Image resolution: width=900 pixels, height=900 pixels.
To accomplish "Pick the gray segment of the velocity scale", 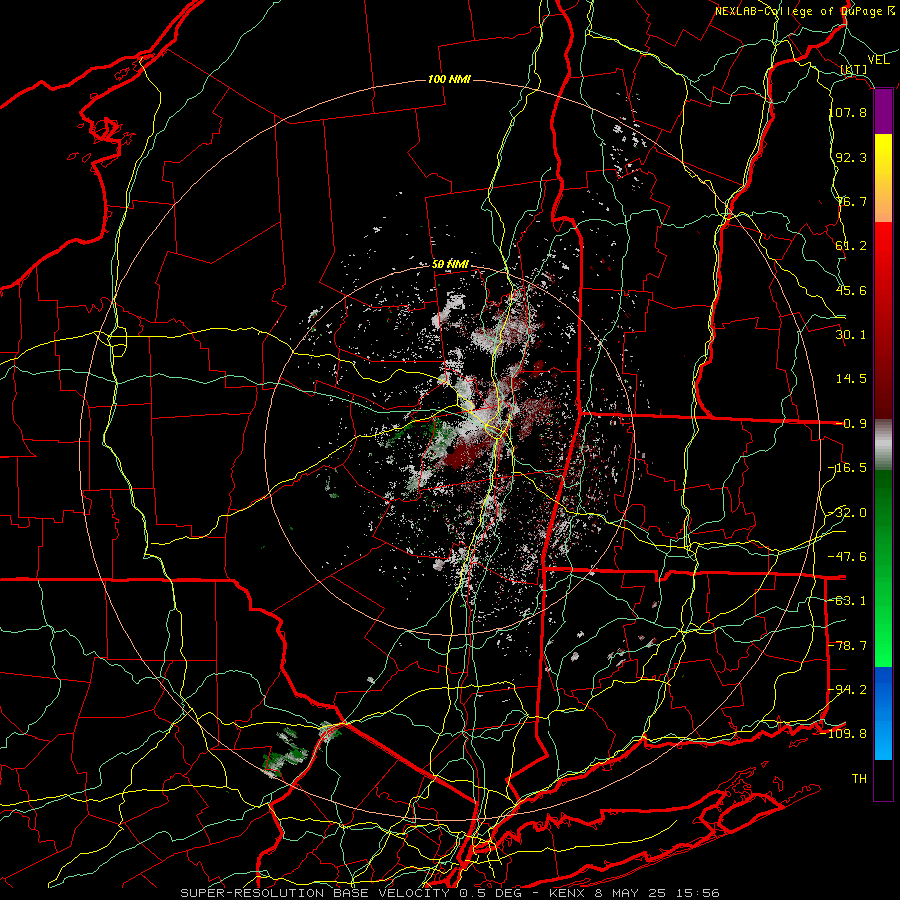I will 883,445.
